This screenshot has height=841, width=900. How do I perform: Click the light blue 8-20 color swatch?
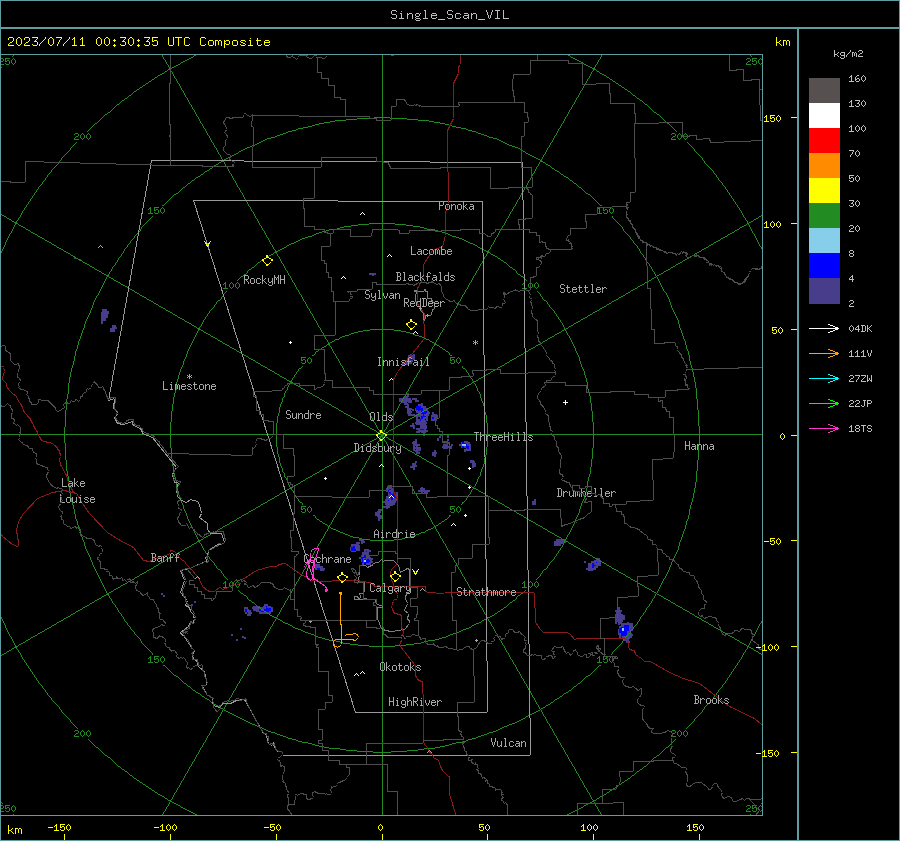tap(824, 241)
